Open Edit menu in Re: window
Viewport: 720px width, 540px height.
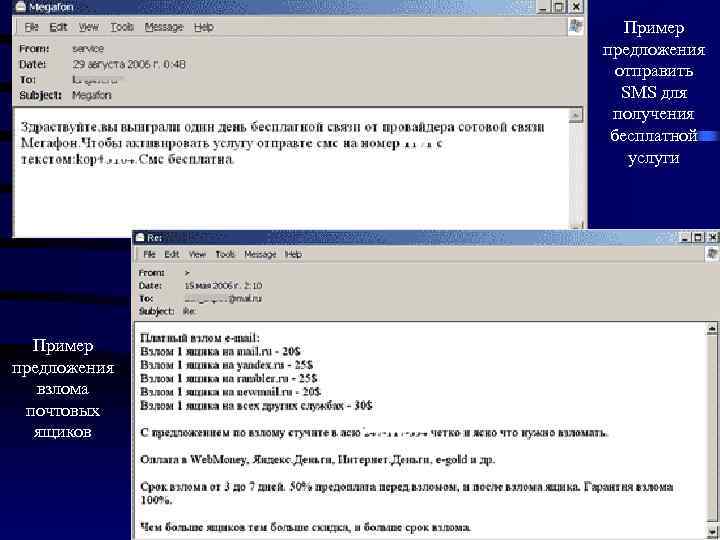[172, 254]
